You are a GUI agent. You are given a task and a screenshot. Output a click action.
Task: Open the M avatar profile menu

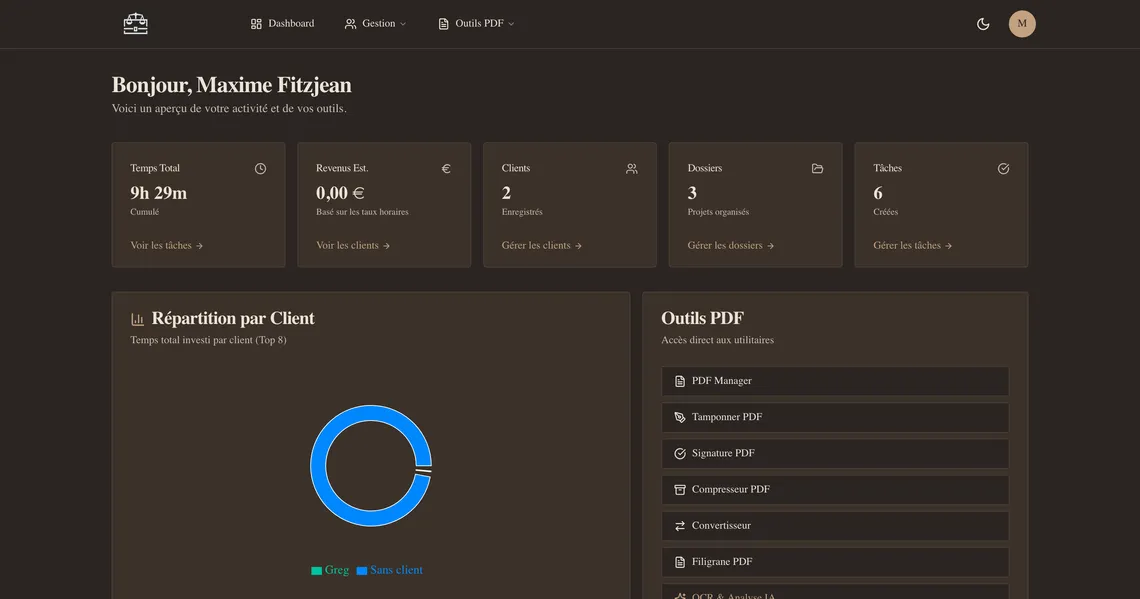[x=1021, y=23]
